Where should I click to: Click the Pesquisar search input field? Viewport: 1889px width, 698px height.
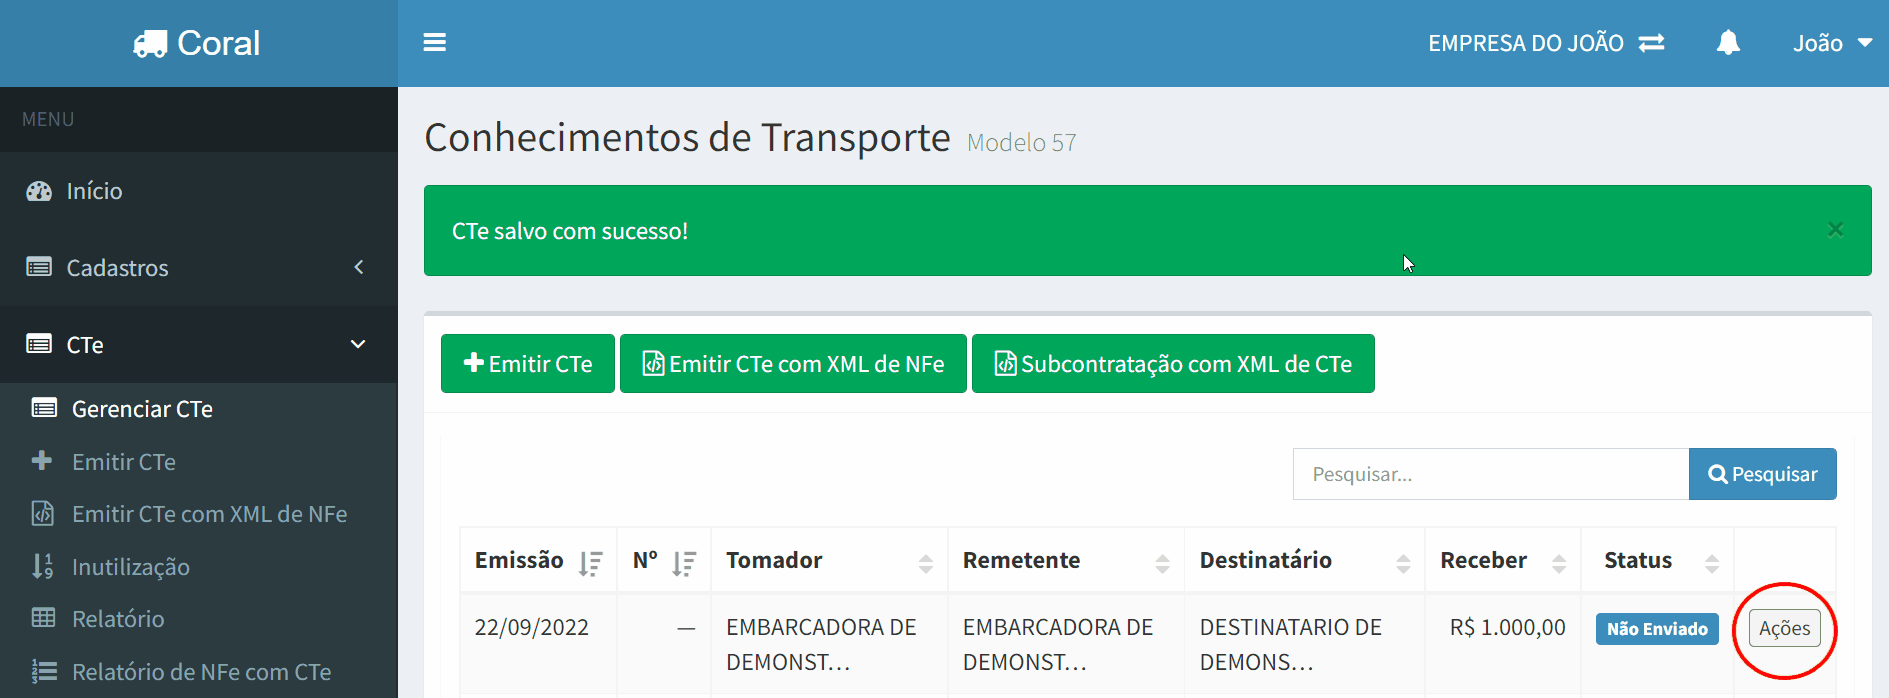1490,474
